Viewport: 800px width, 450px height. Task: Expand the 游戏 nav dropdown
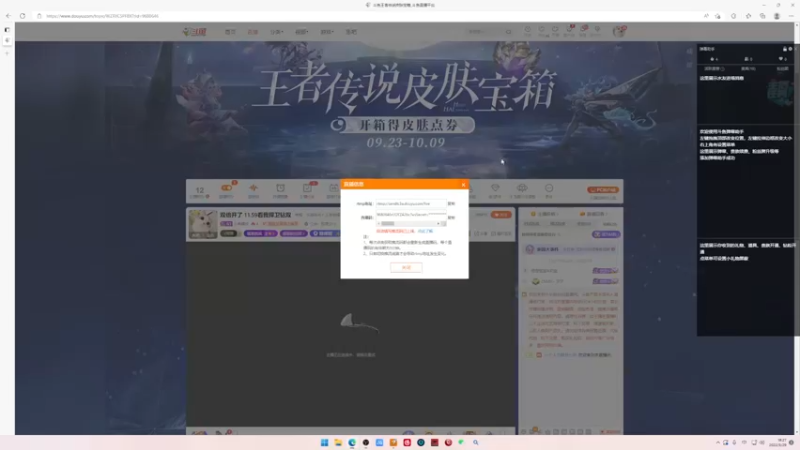(x=327, y=32)
